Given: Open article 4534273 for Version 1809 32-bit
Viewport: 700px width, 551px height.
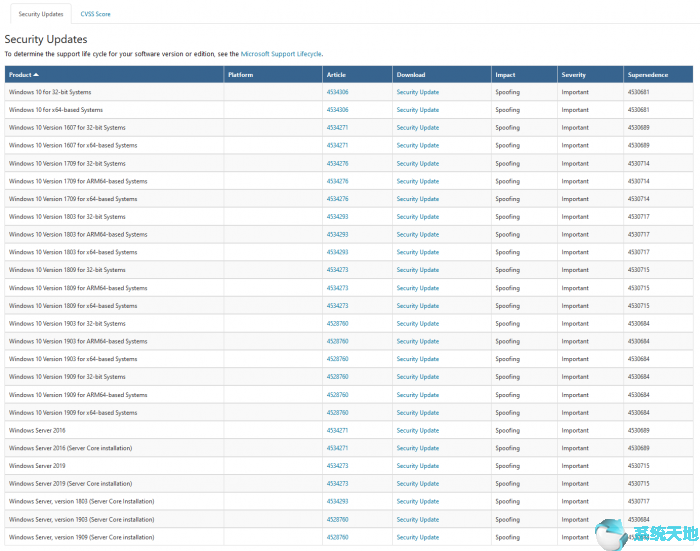Looking at the screenshot, I should point(337,270).
